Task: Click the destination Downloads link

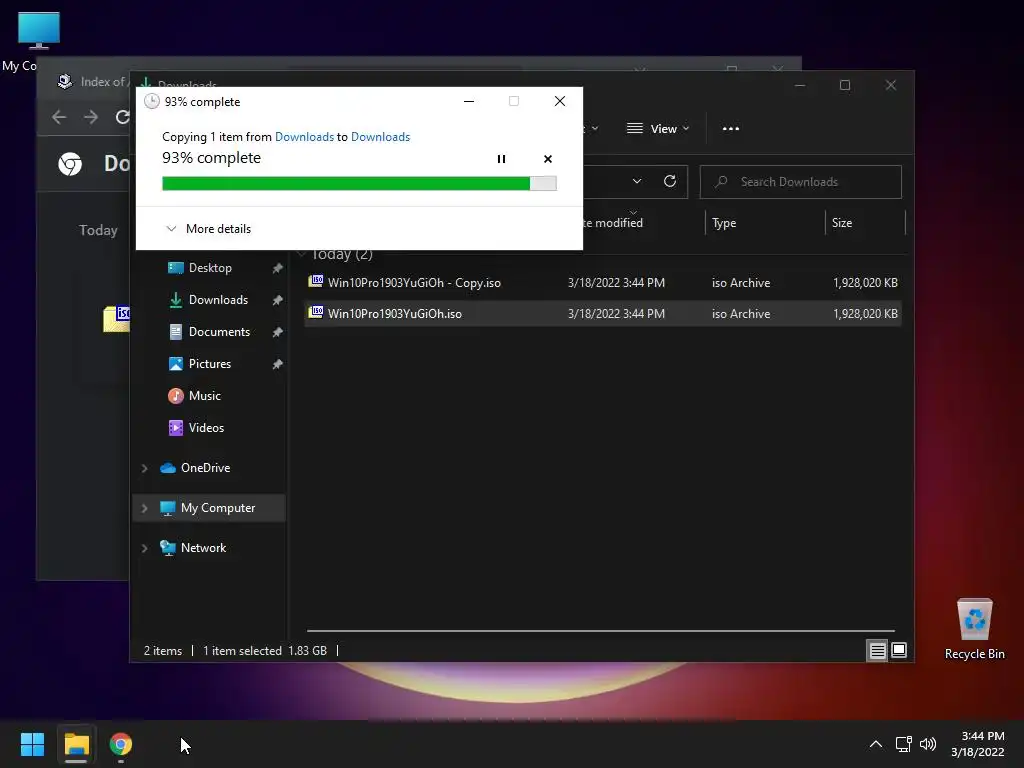Action: (x=380, y=136)
